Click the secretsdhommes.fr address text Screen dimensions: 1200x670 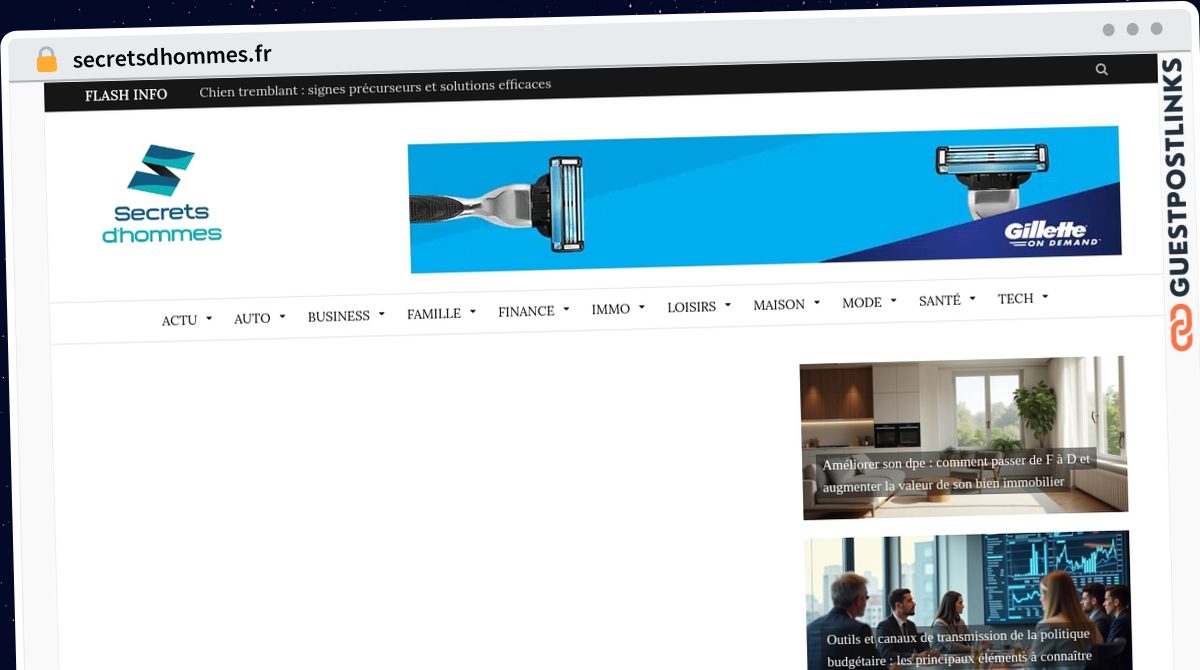point(172,55)
